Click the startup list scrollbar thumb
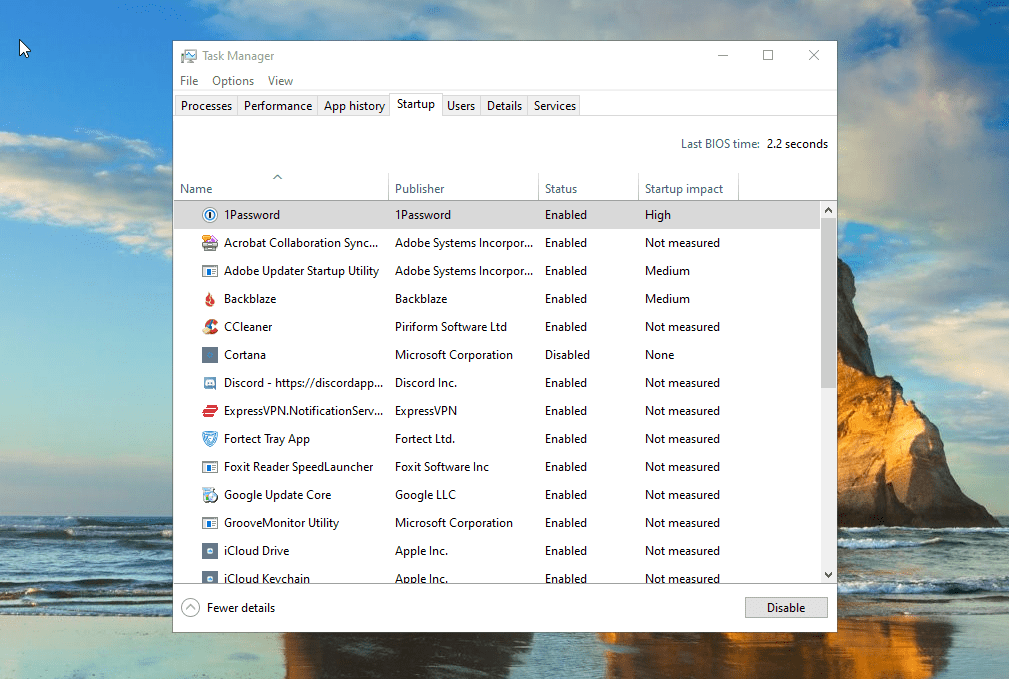This screenshot has width=1009, height=679. point(828,302)
